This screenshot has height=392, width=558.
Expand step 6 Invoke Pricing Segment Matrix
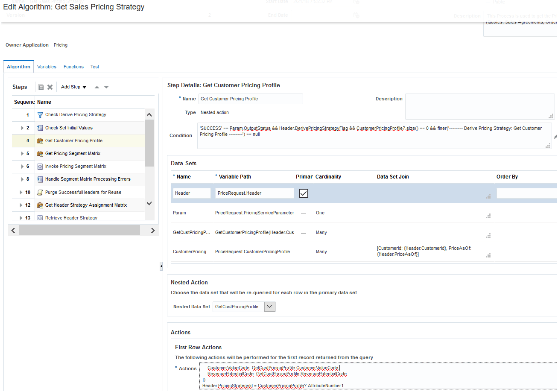coord(22,166)
